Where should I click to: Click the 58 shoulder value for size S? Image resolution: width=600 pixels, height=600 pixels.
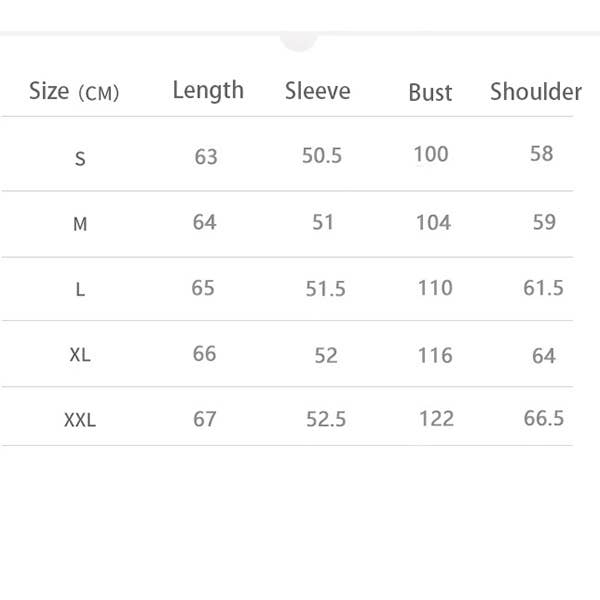[542, 154]
